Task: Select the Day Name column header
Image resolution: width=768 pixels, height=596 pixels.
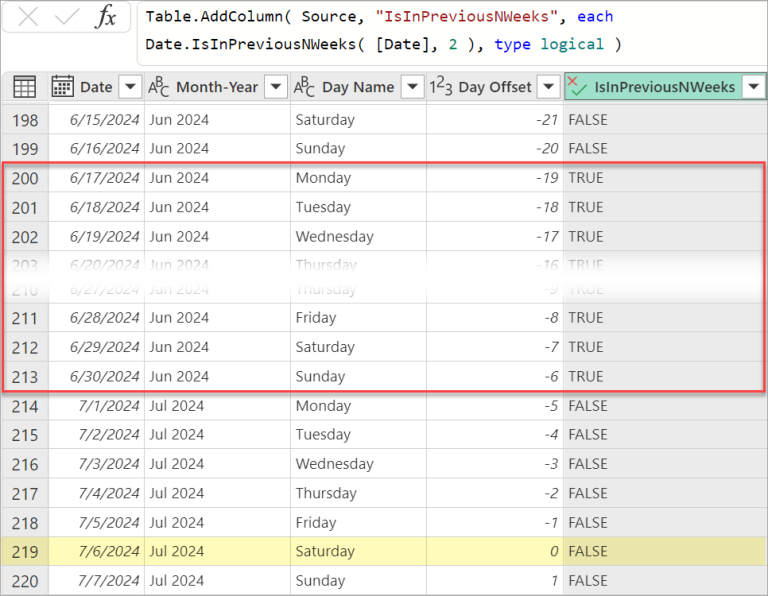Action: (x=357, y=87)
